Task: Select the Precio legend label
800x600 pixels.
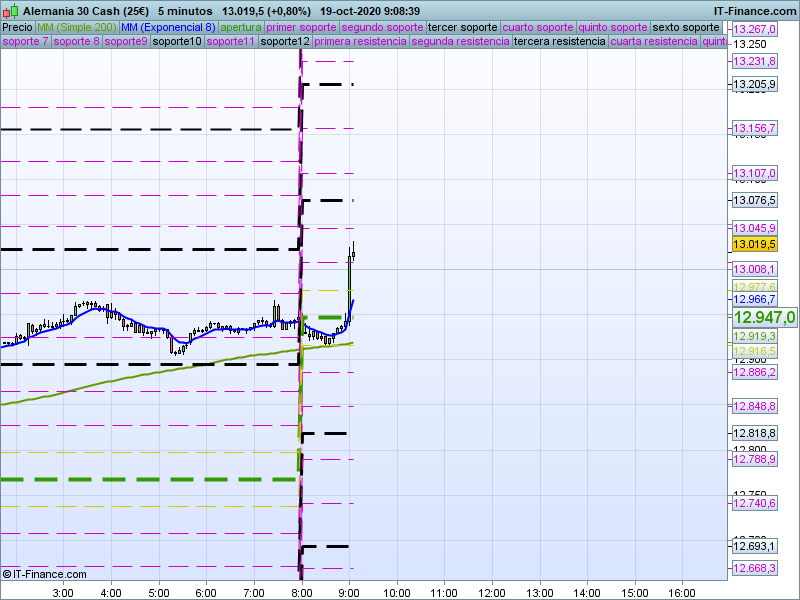Action: click(17, 27)
